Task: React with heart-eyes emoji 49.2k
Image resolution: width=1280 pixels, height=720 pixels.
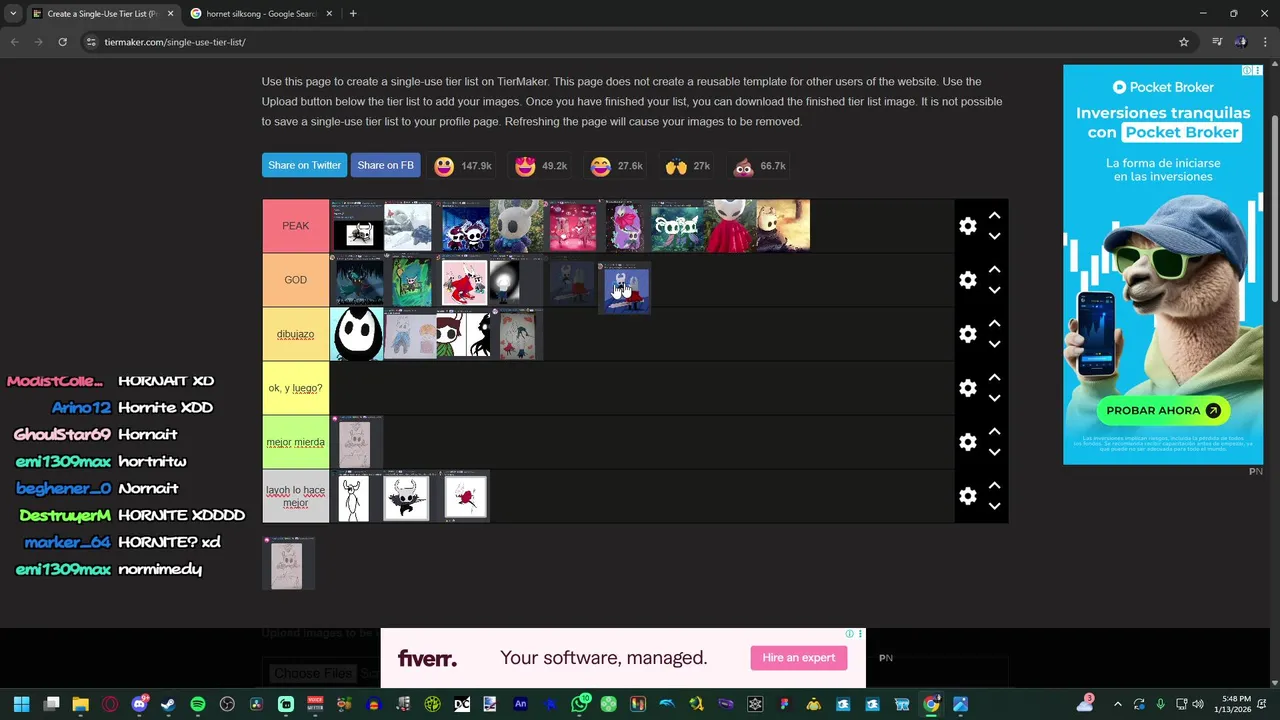Action: coord(541,166)
